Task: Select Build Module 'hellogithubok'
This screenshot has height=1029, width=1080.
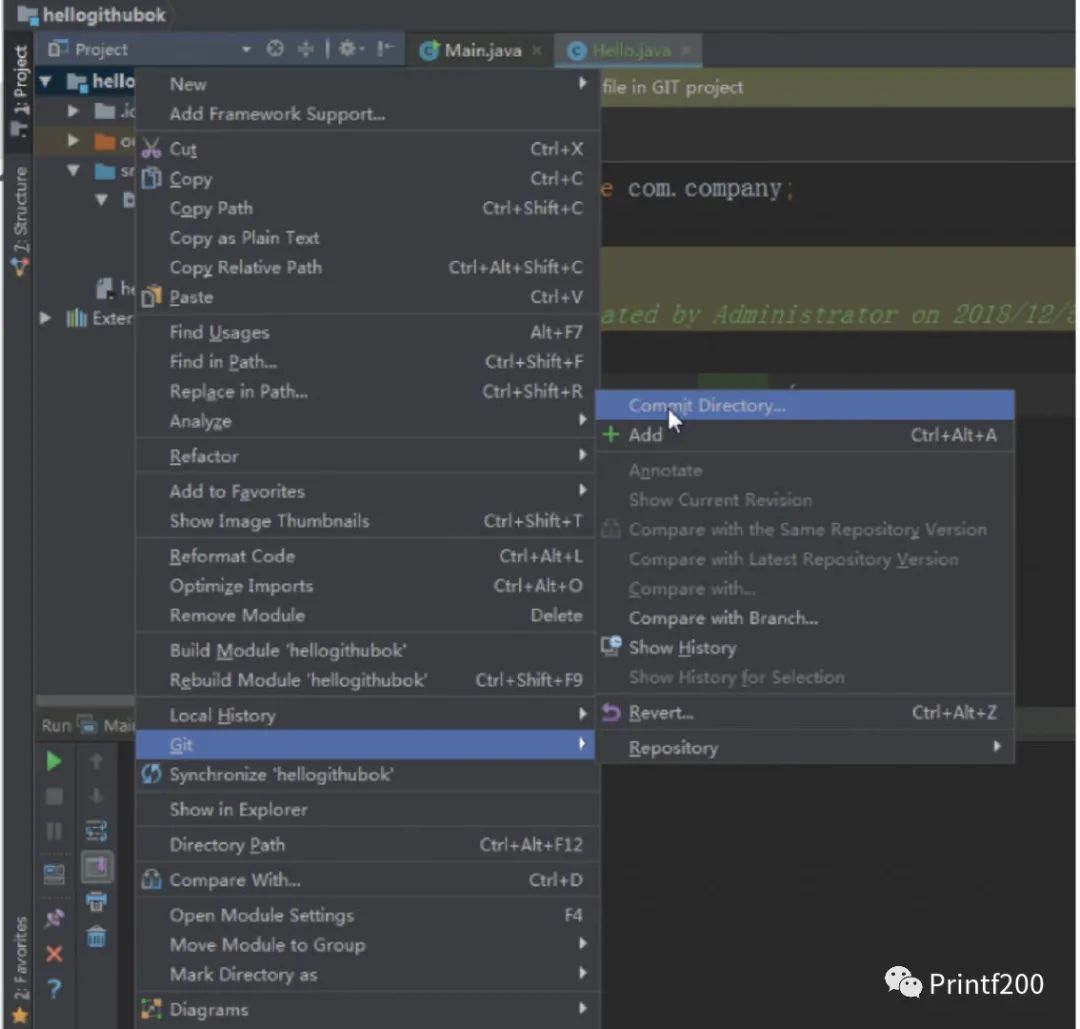Action: tap(365, 650)
